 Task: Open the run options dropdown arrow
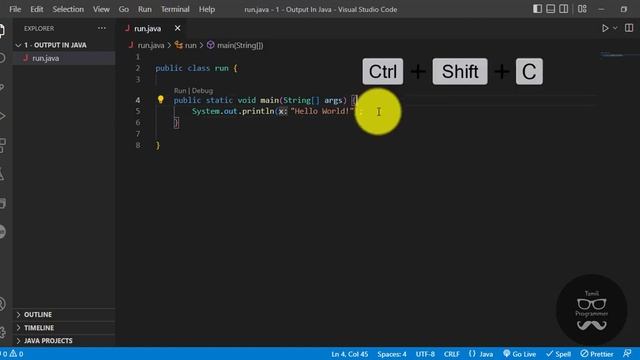[x=615, y=28]
